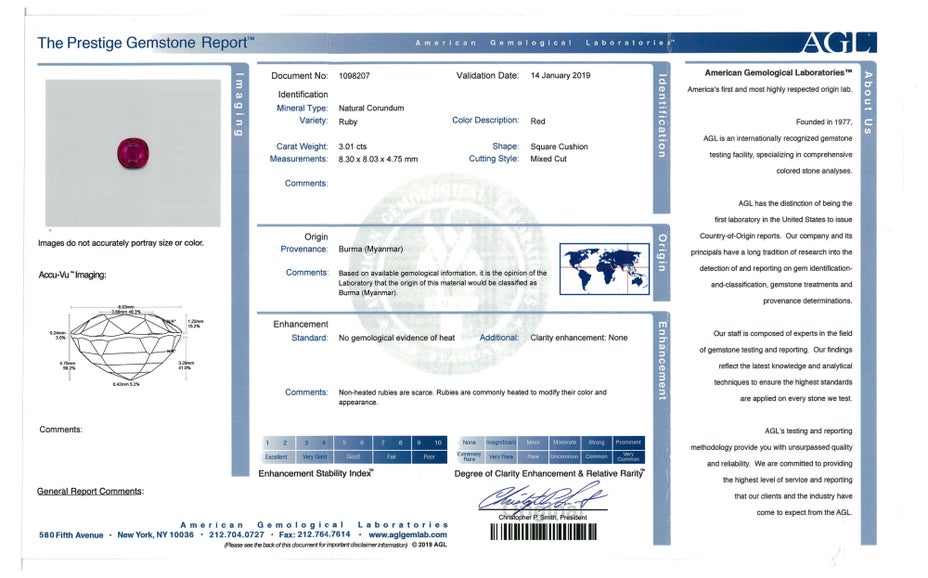This screenshot has width=928, height=578.
Task: Click the Prominent clarity enhancement cell
Action: (628, 442)
